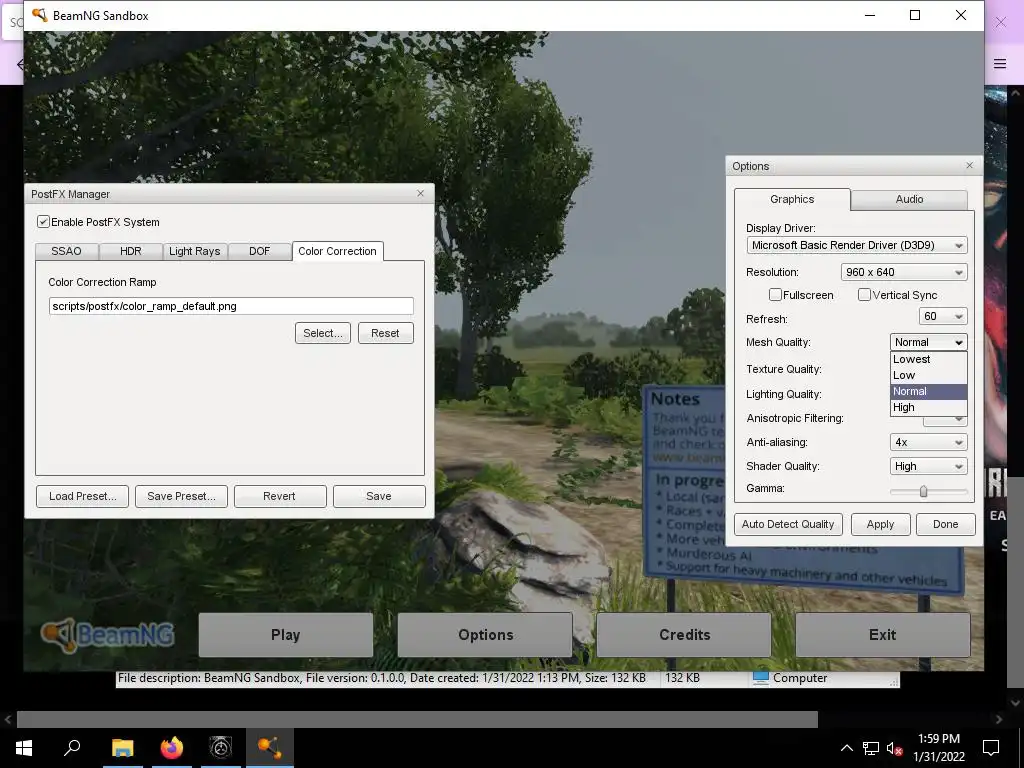Switch to the HDR tab
The image size is (1024, 768).
(x=131, y=251)
